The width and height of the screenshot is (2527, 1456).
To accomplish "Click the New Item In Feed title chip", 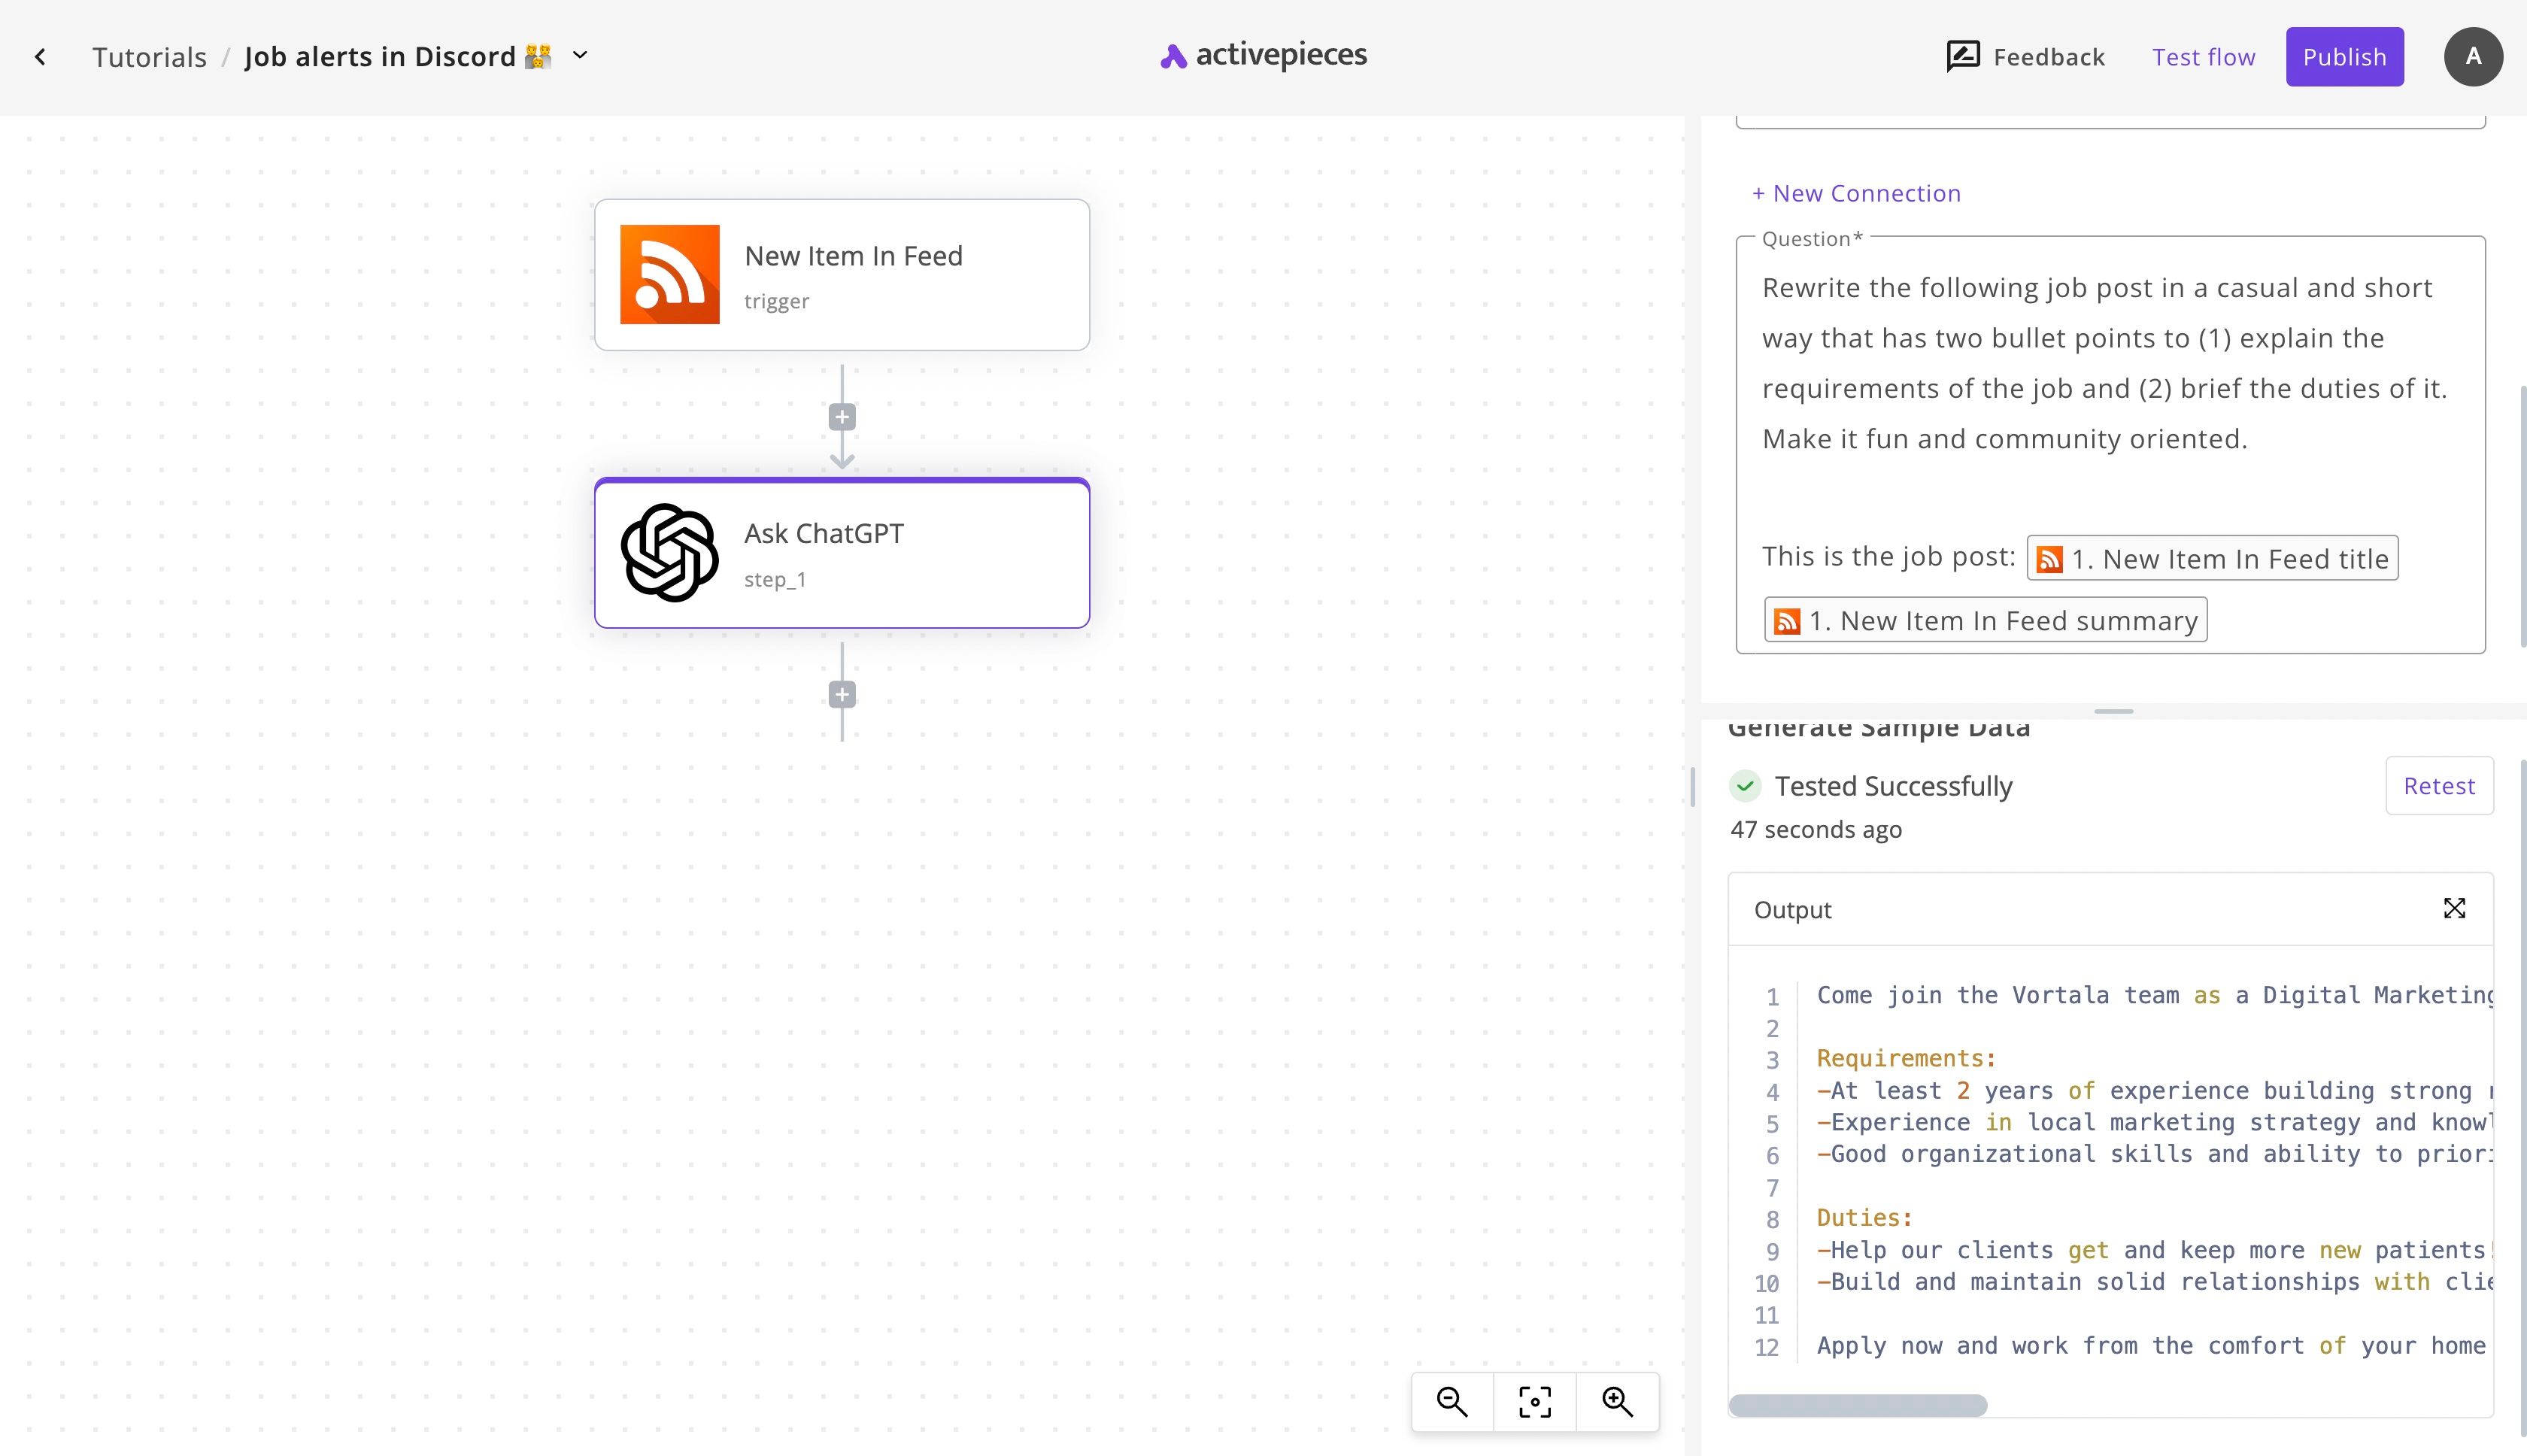I will (2212, 558).
